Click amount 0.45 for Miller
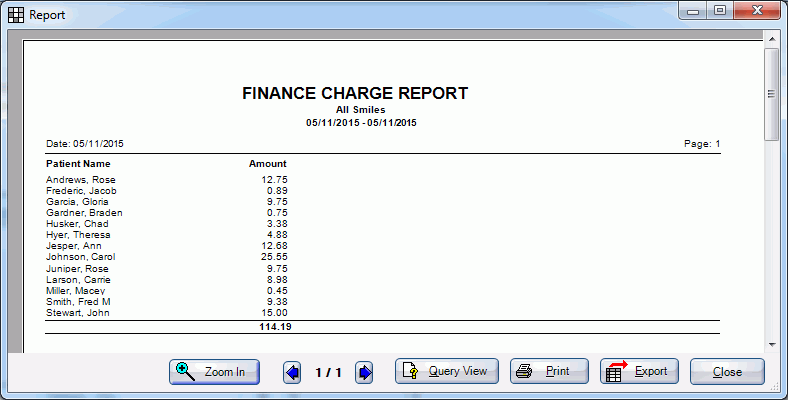The width and height of the screenshot is (788, 400). pos(277,291)
